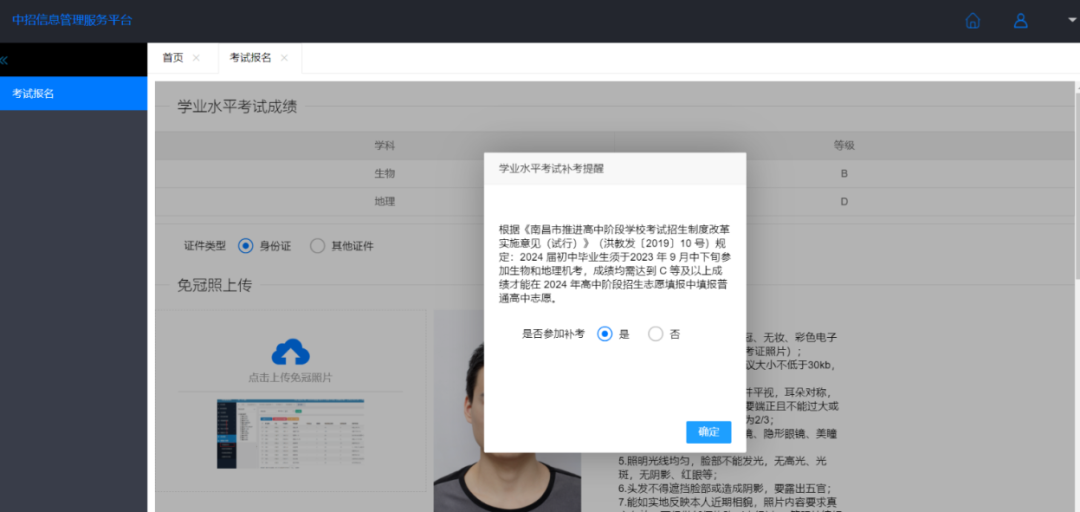Click the 学业水平考试补考提醒 dialog title
The height and width of the screenshot is (512, 1080).
tap(551, 168)
